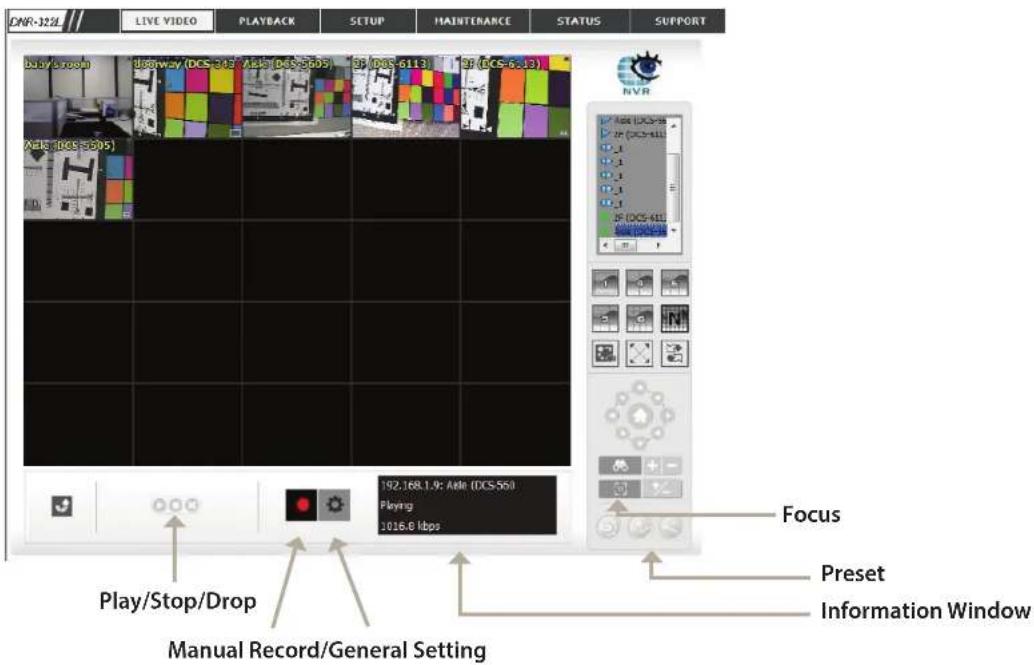The image size is (1034, 665).
Task: Click the camera list scroll-down arrow
Action: (674, 231)
